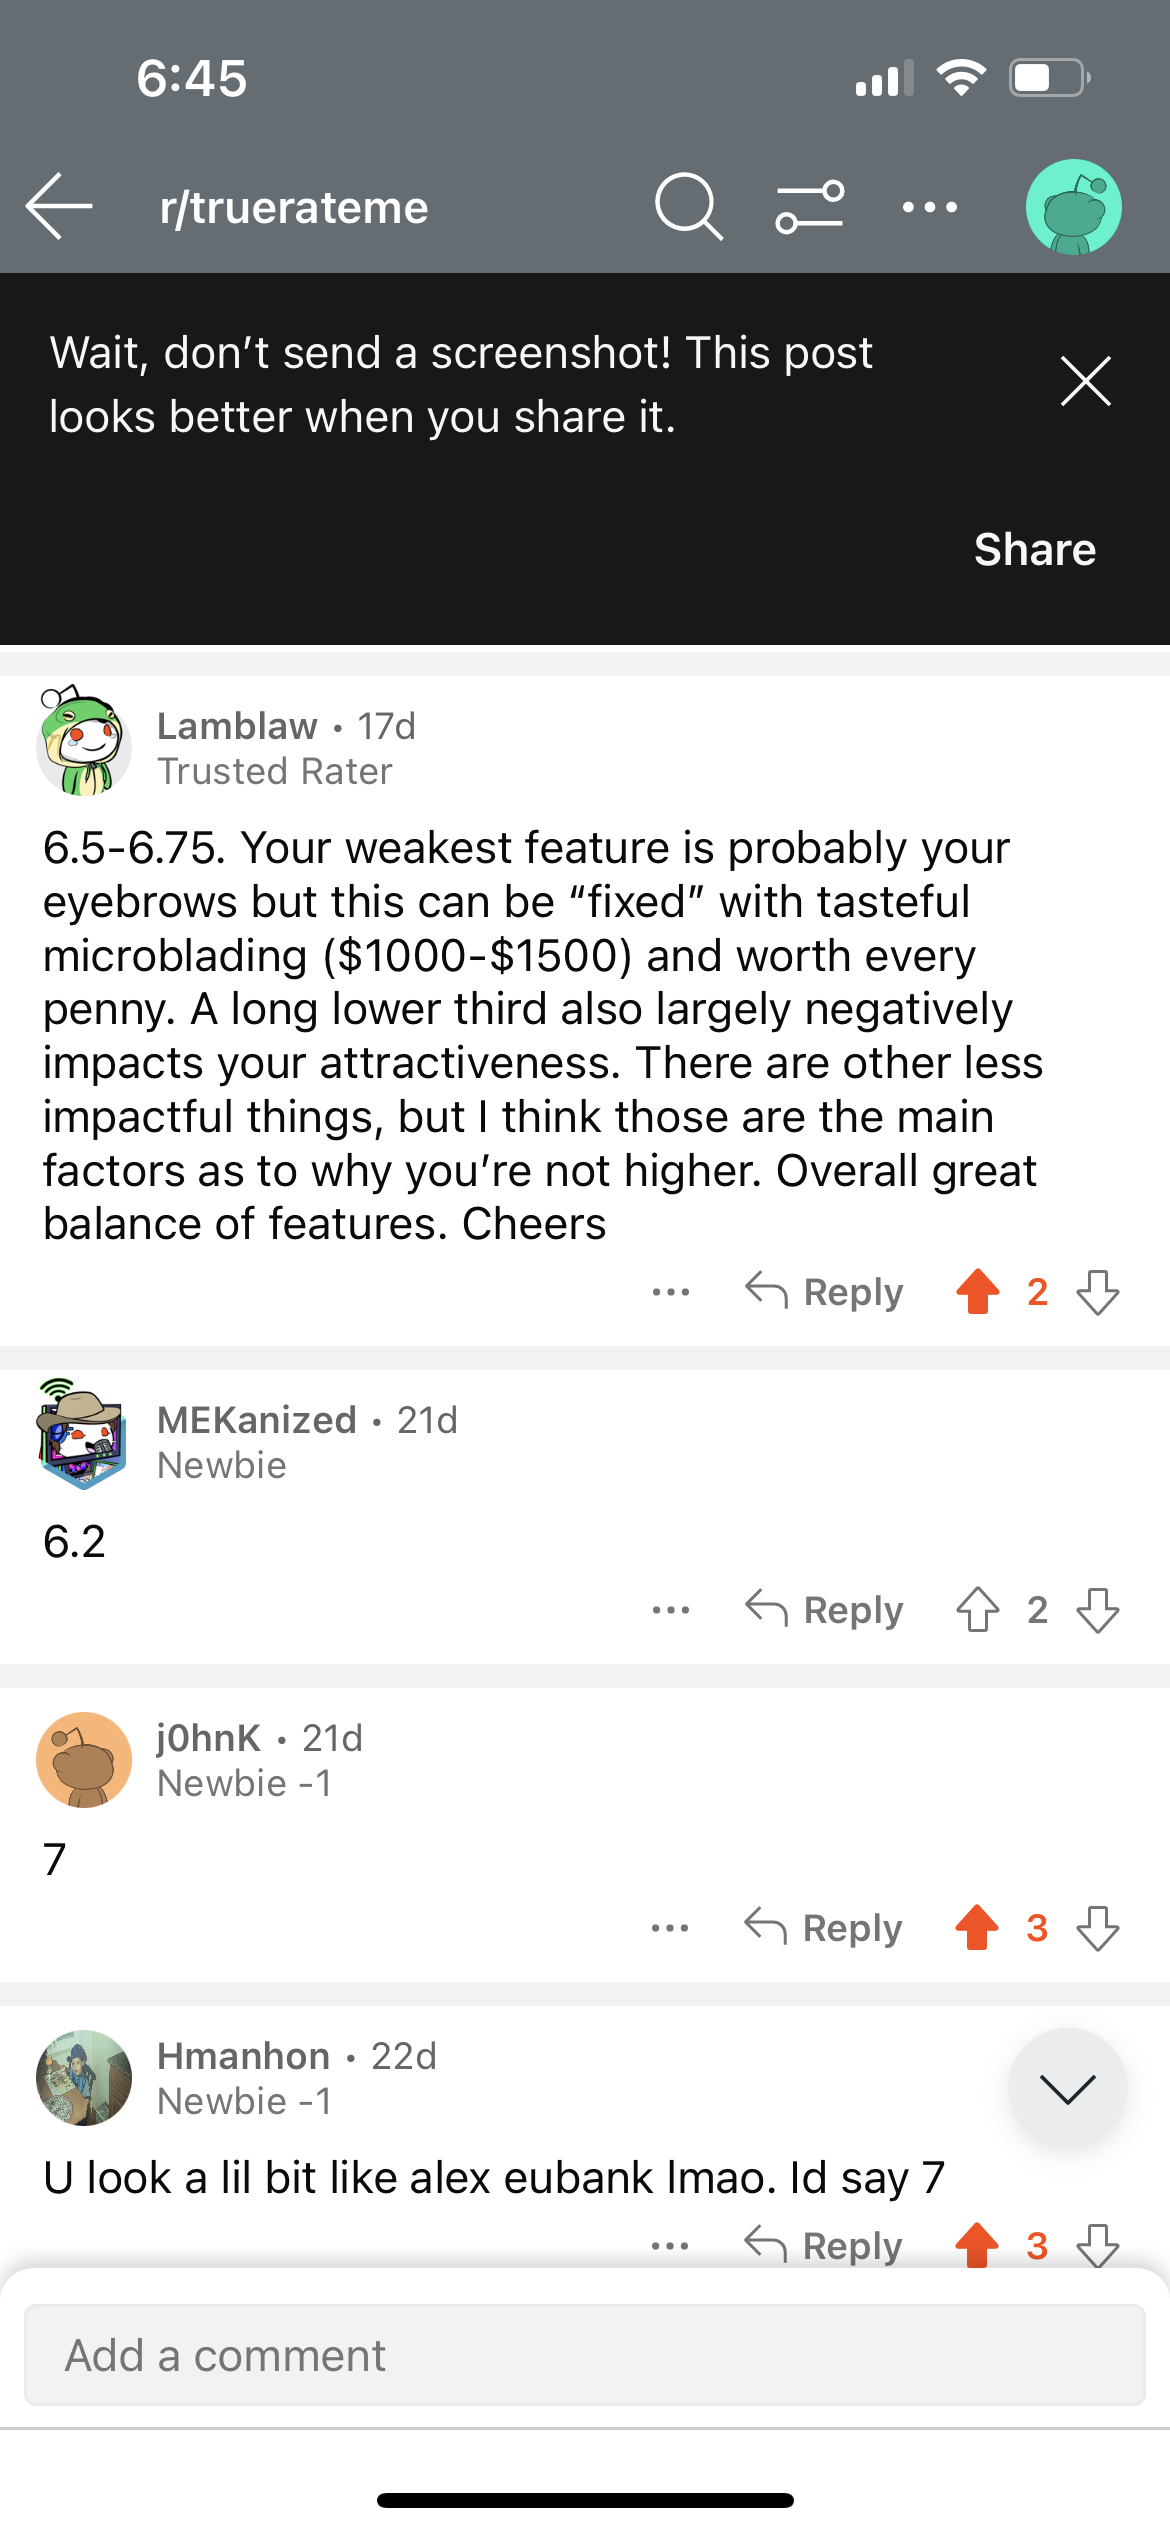Open more options for j0hnK's comment

pyautogui.click(x=669, y=1928)
